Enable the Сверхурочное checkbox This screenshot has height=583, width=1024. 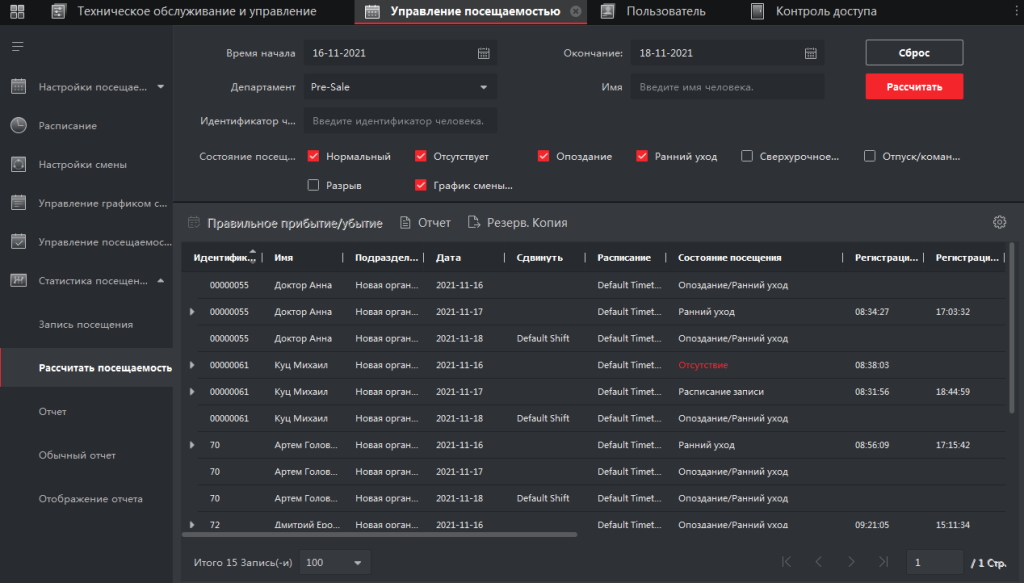(746, 156)
